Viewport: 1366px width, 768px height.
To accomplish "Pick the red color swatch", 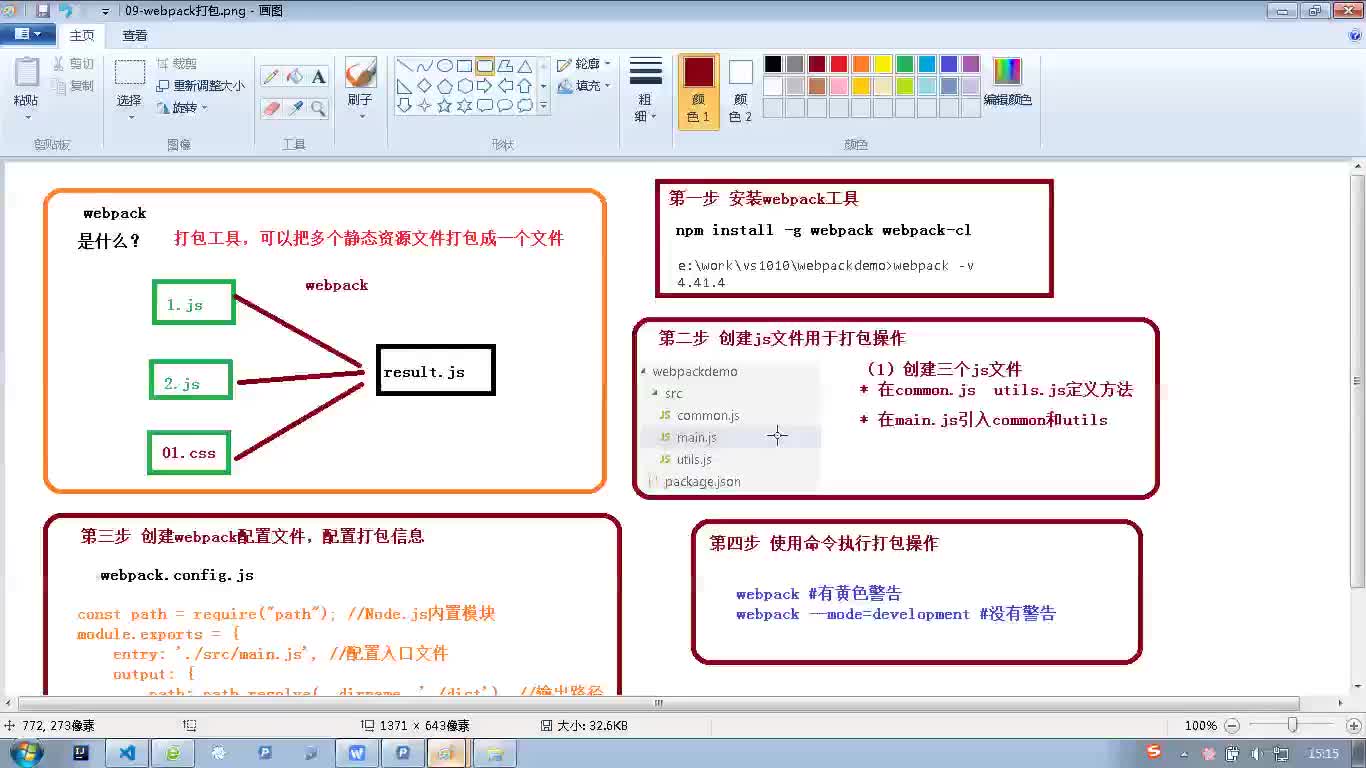I will pyautogui.click(x=839, y=64).
